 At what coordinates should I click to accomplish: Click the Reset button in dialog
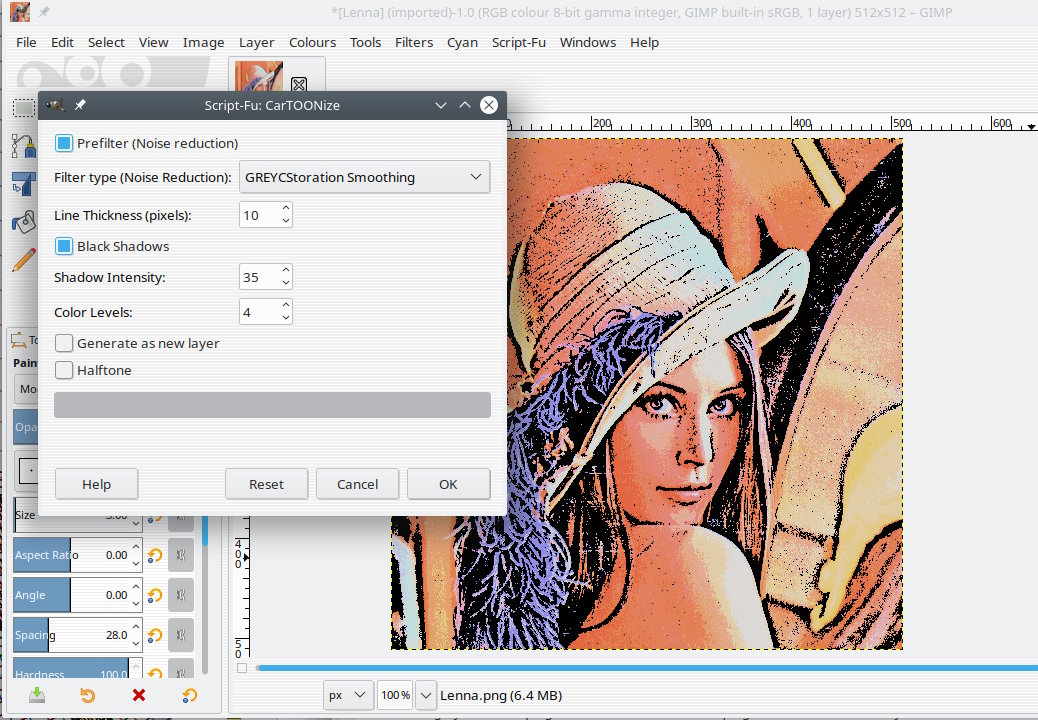(x=266, y=484)
